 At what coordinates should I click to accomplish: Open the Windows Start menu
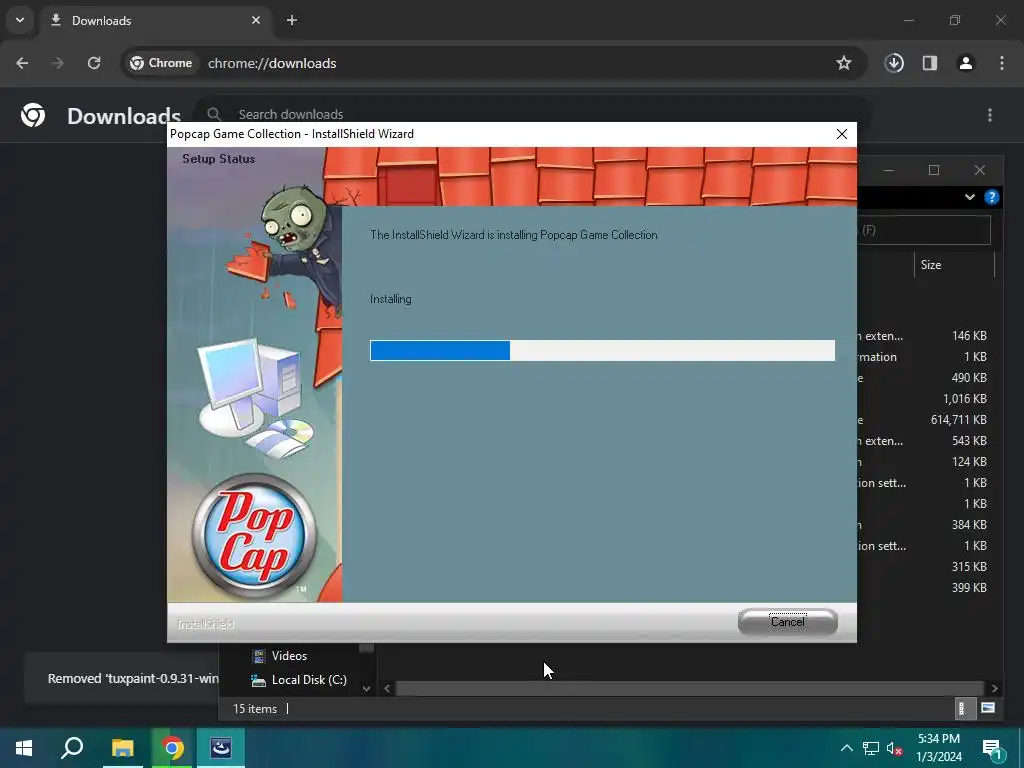24,748
